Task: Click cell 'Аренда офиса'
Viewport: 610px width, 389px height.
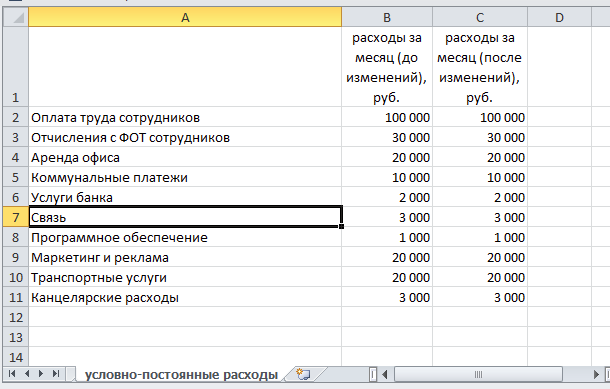Action: 185,157
